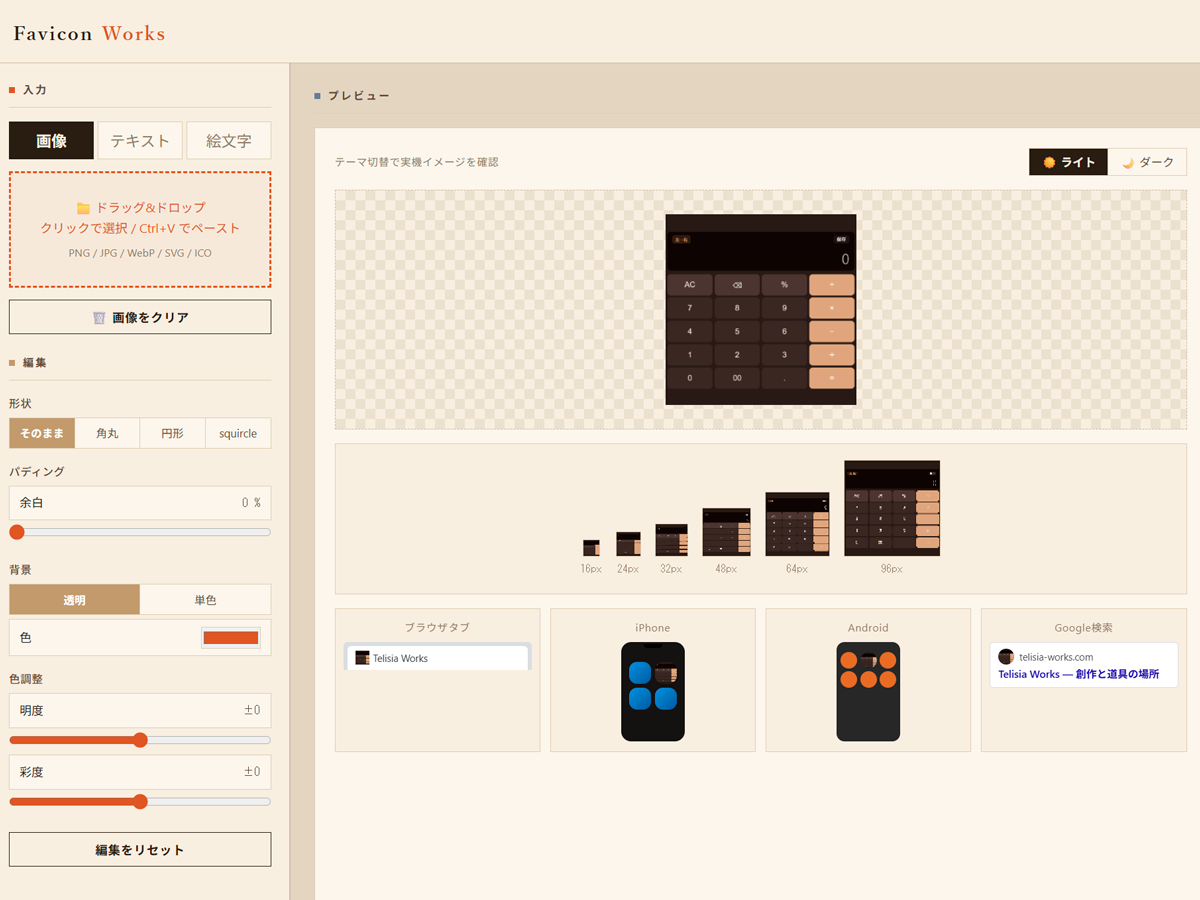Switch preview theme to ライト
Image resolution: width=1200 pixels, height=900 pixels.
pos(1069,162)
